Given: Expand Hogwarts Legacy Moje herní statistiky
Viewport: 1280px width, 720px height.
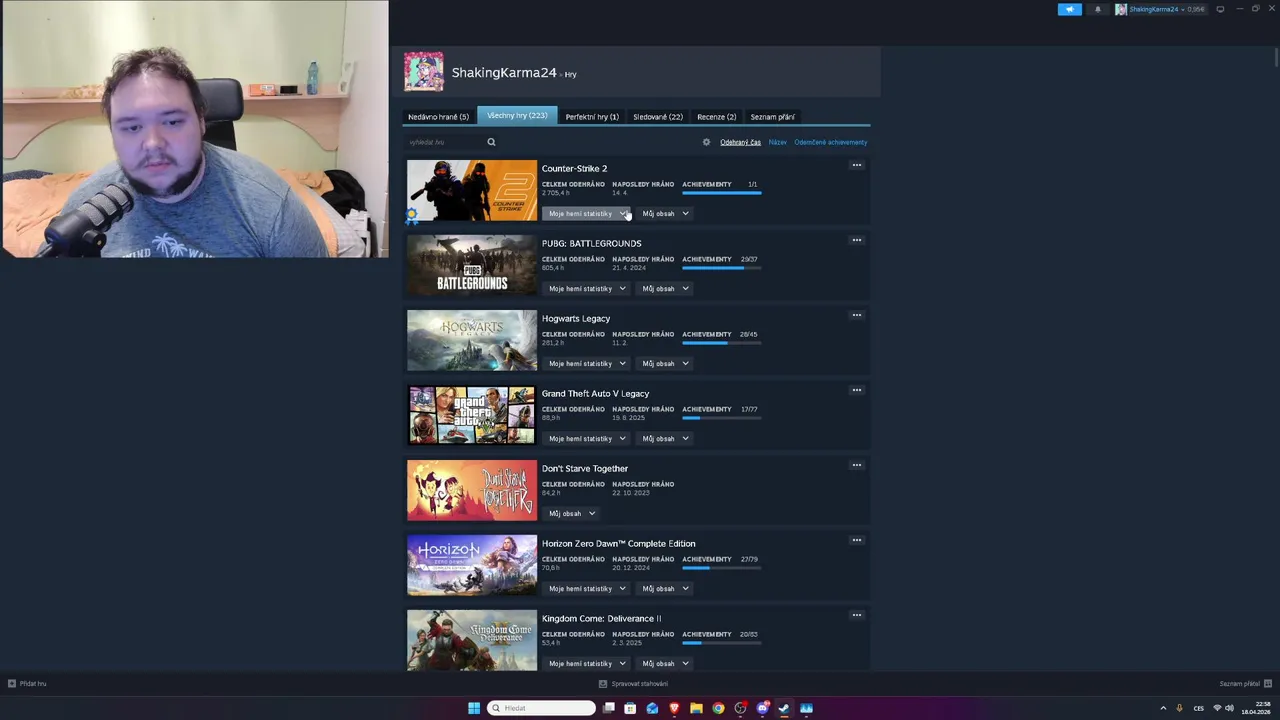Looking at the screenshot, I should click(x=587, y=363).
